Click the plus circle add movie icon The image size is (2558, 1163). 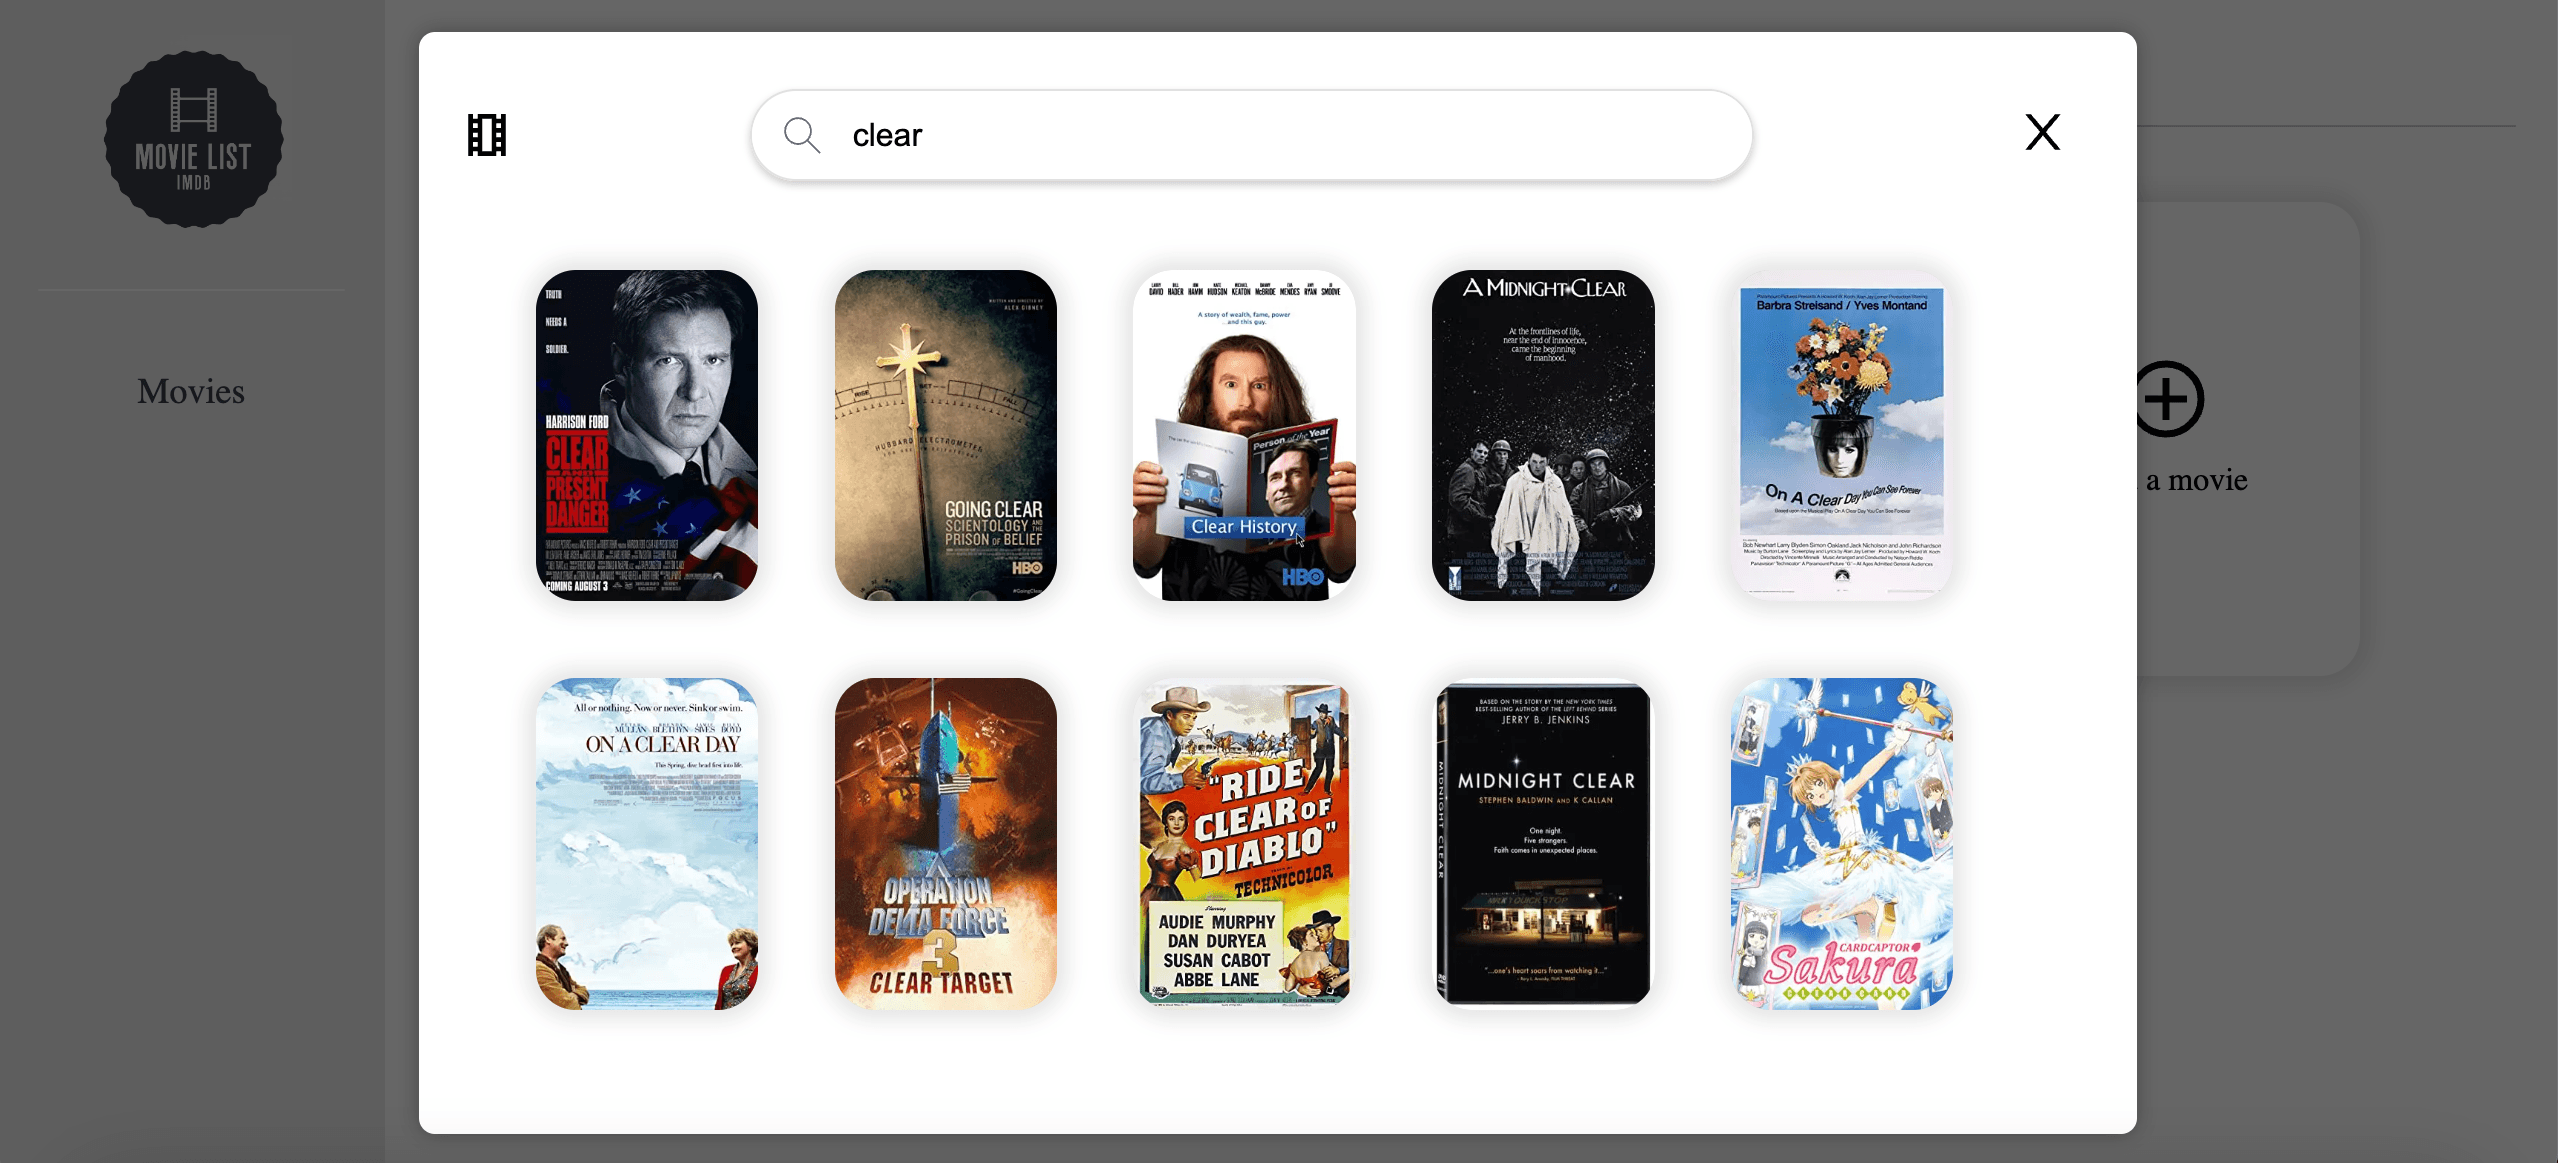tap(2166, 399)
